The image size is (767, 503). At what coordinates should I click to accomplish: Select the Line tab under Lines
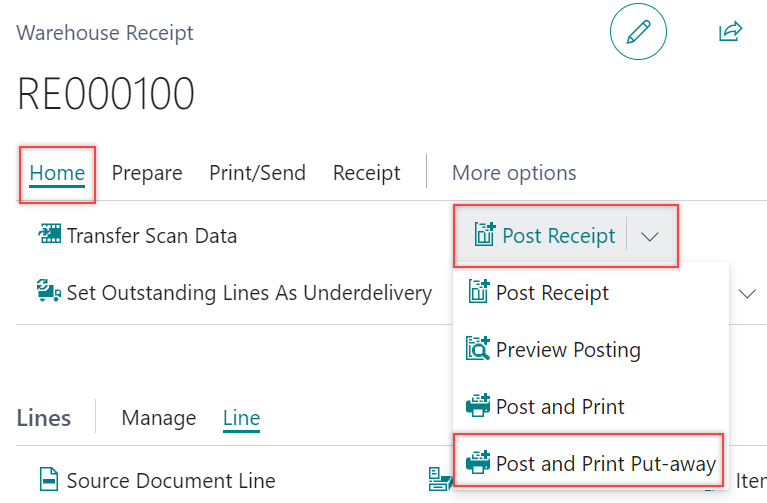pos(241,418)
